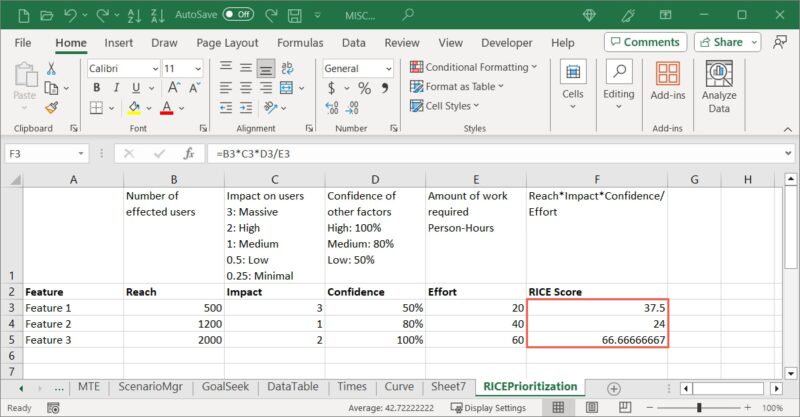Click the Fill Color yellow swatch
The width and height of the screenshot is (800, 417).
pos(134,108)
